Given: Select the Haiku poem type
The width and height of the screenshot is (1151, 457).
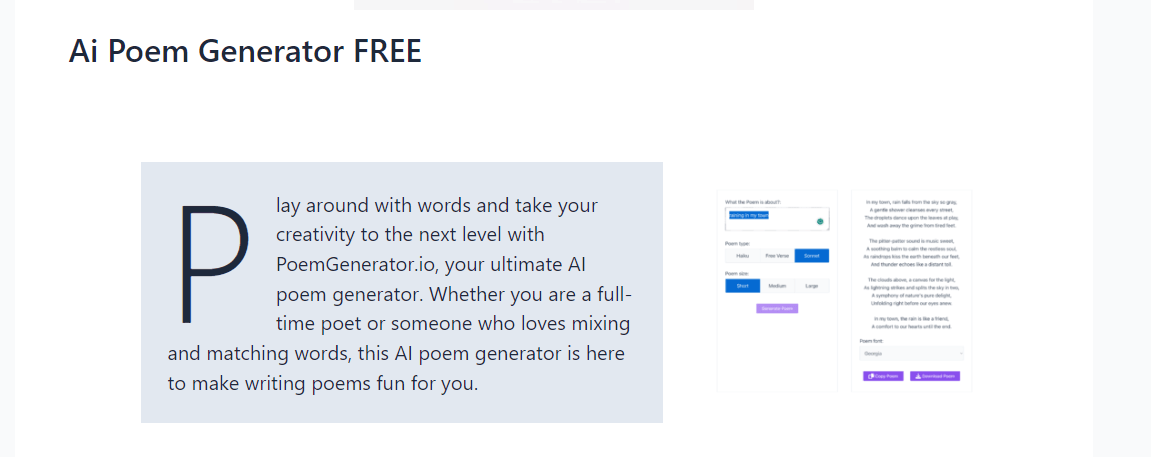Looking at the screenshot, I should [x=742, y=256].
